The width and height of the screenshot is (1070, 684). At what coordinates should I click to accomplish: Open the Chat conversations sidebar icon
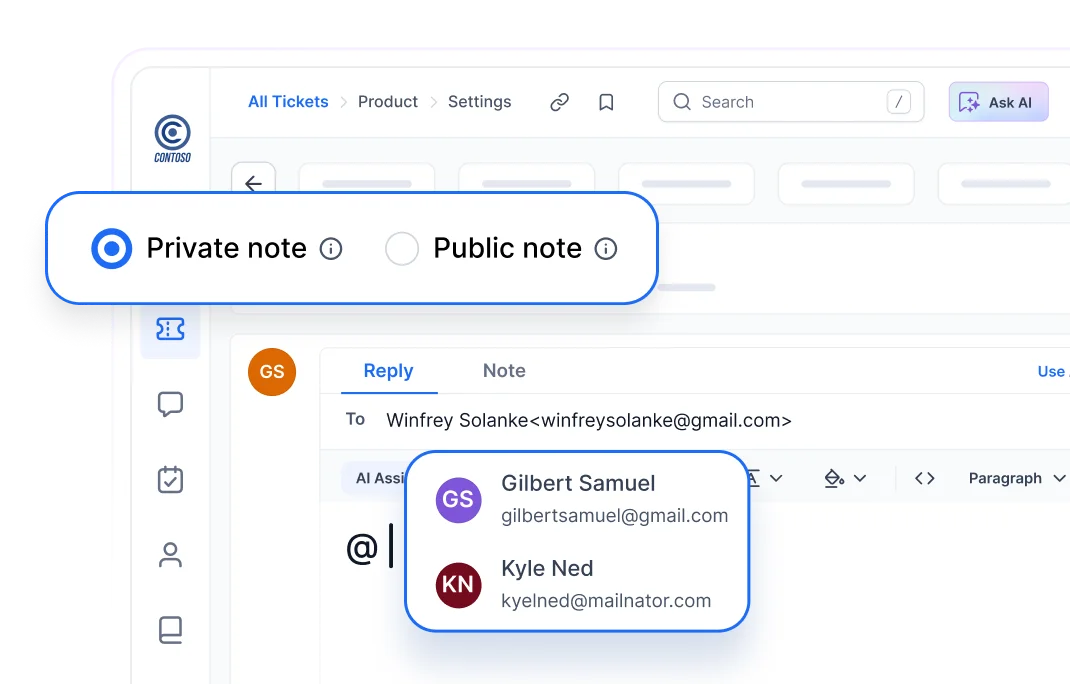170,404
